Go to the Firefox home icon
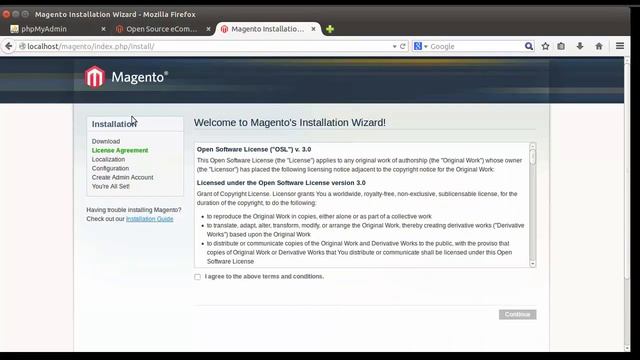640x360 pixels. 599,46
